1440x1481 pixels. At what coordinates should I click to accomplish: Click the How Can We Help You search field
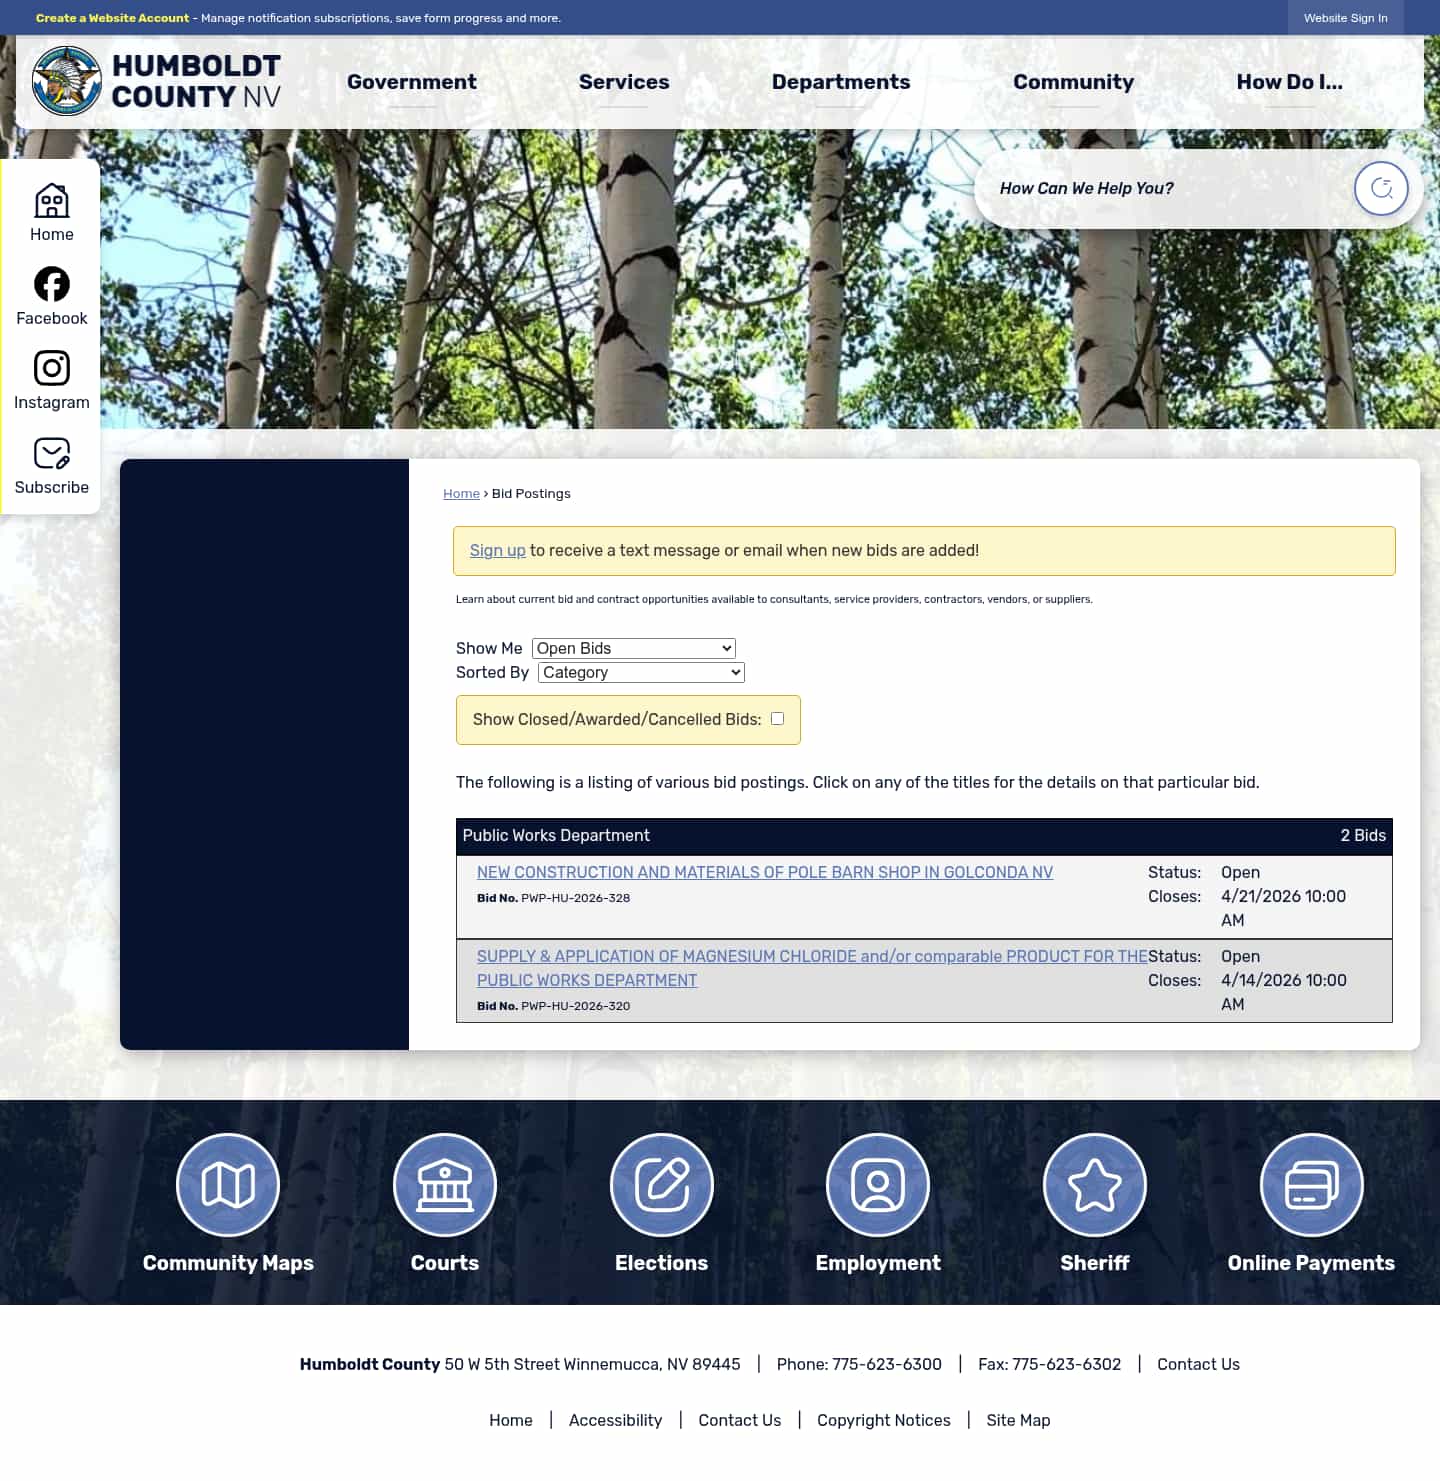pyautogui.click(x=1150, y=188)
